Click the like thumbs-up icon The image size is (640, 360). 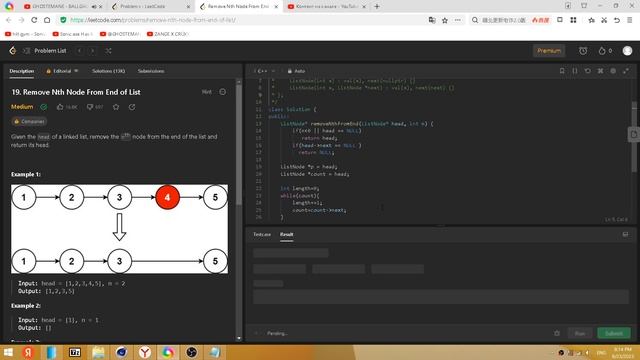[60, 107]
